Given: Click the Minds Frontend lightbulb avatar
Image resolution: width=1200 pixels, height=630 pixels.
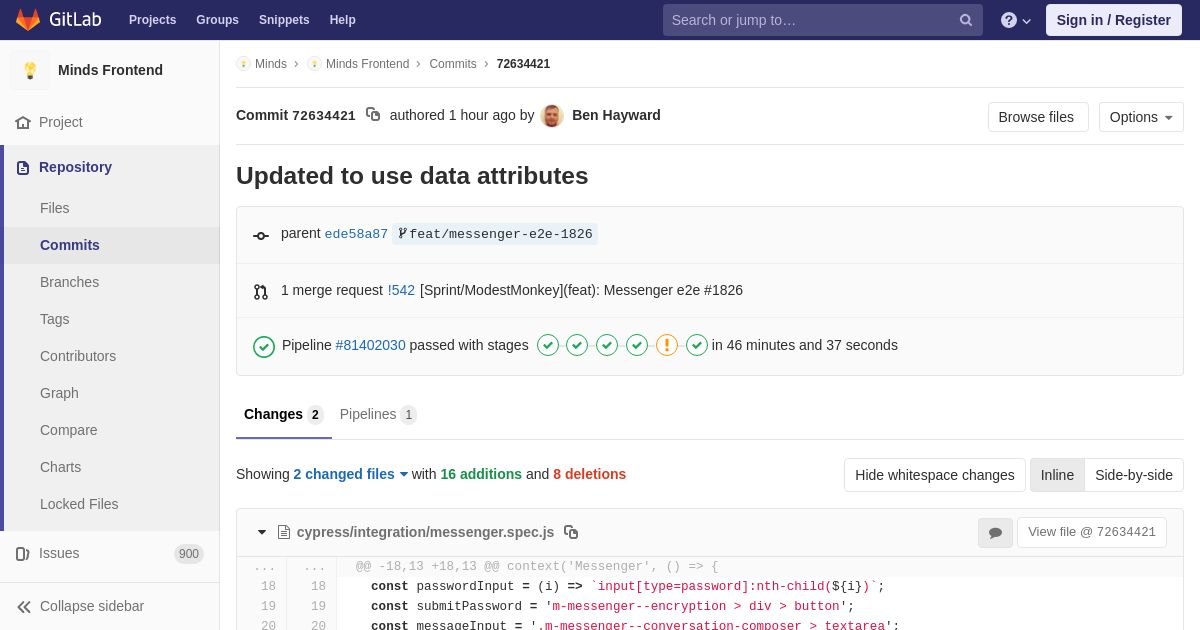Looking at the screenshot, I should (x=30, y=70).
